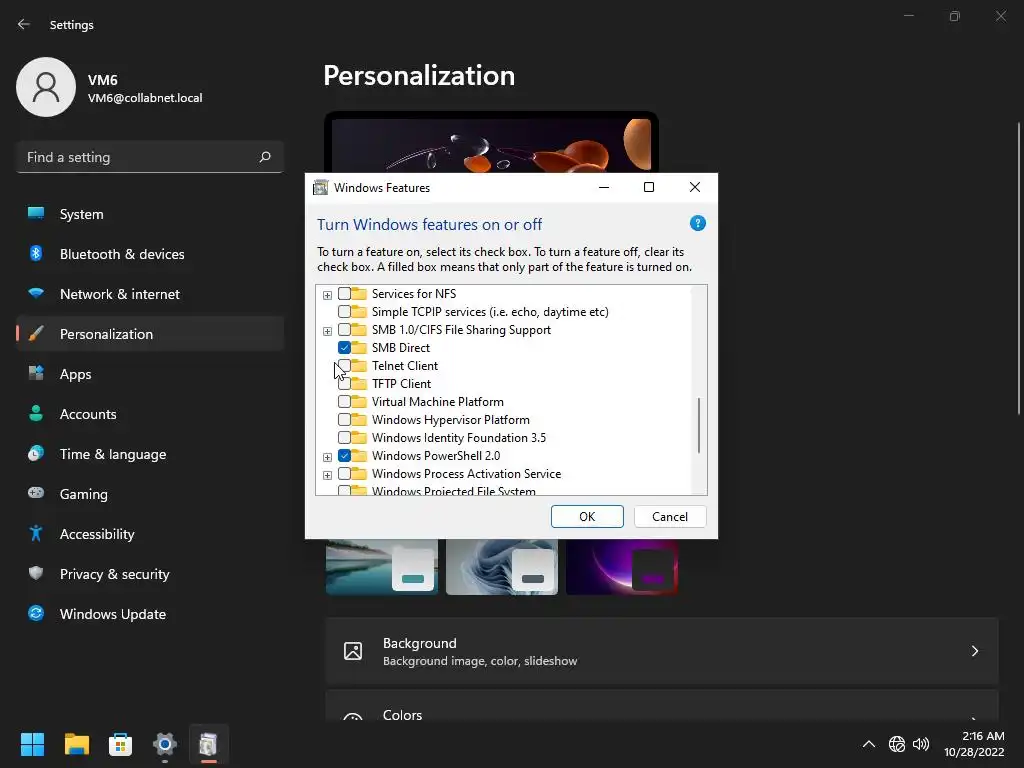Enable the Services for NFS checkbox
1024x768 pixels.
tap(344, 294)
